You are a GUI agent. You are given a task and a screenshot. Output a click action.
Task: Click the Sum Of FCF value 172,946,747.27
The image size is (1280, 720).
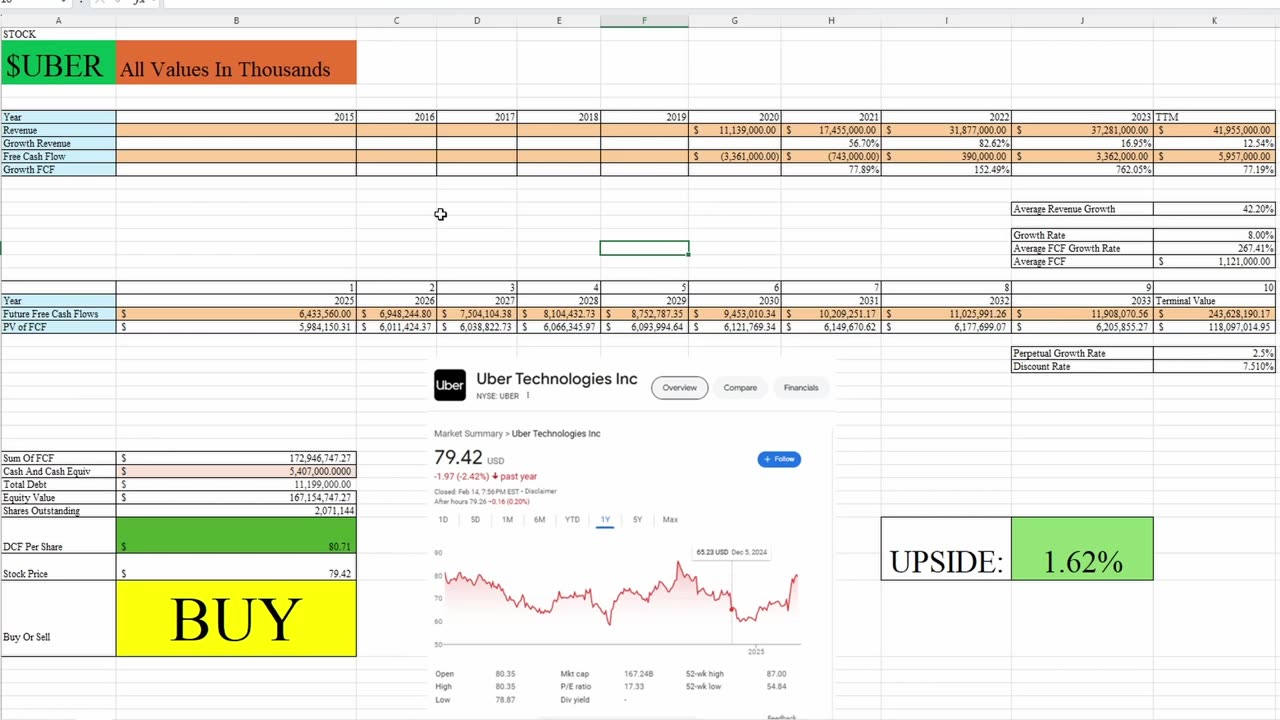(x=236, y=458)
